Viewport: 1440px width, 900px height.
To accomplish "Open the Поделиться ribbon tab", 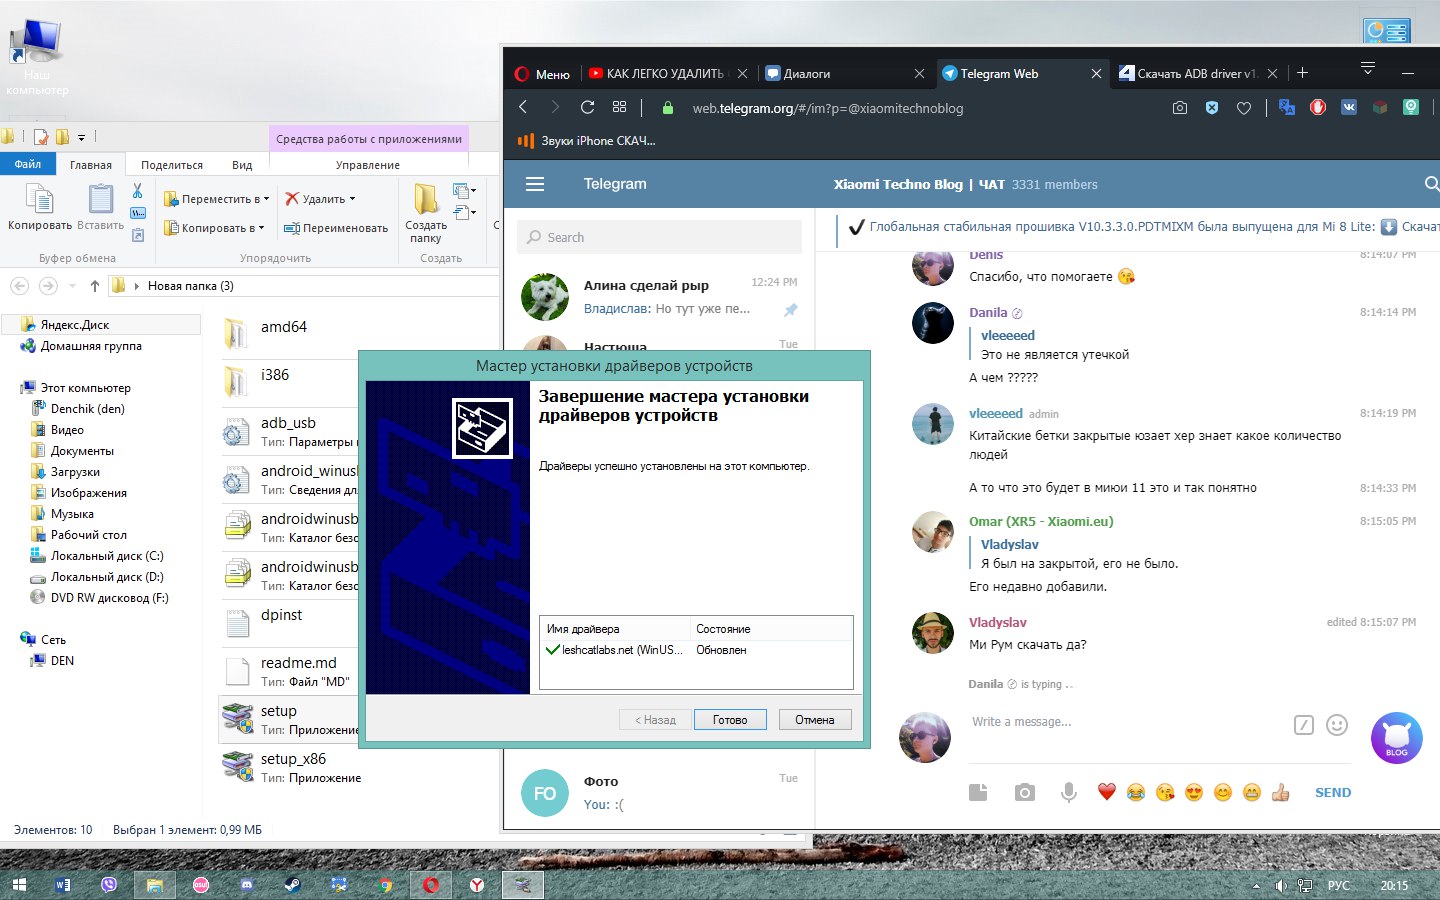I will [x=172, y=165].
